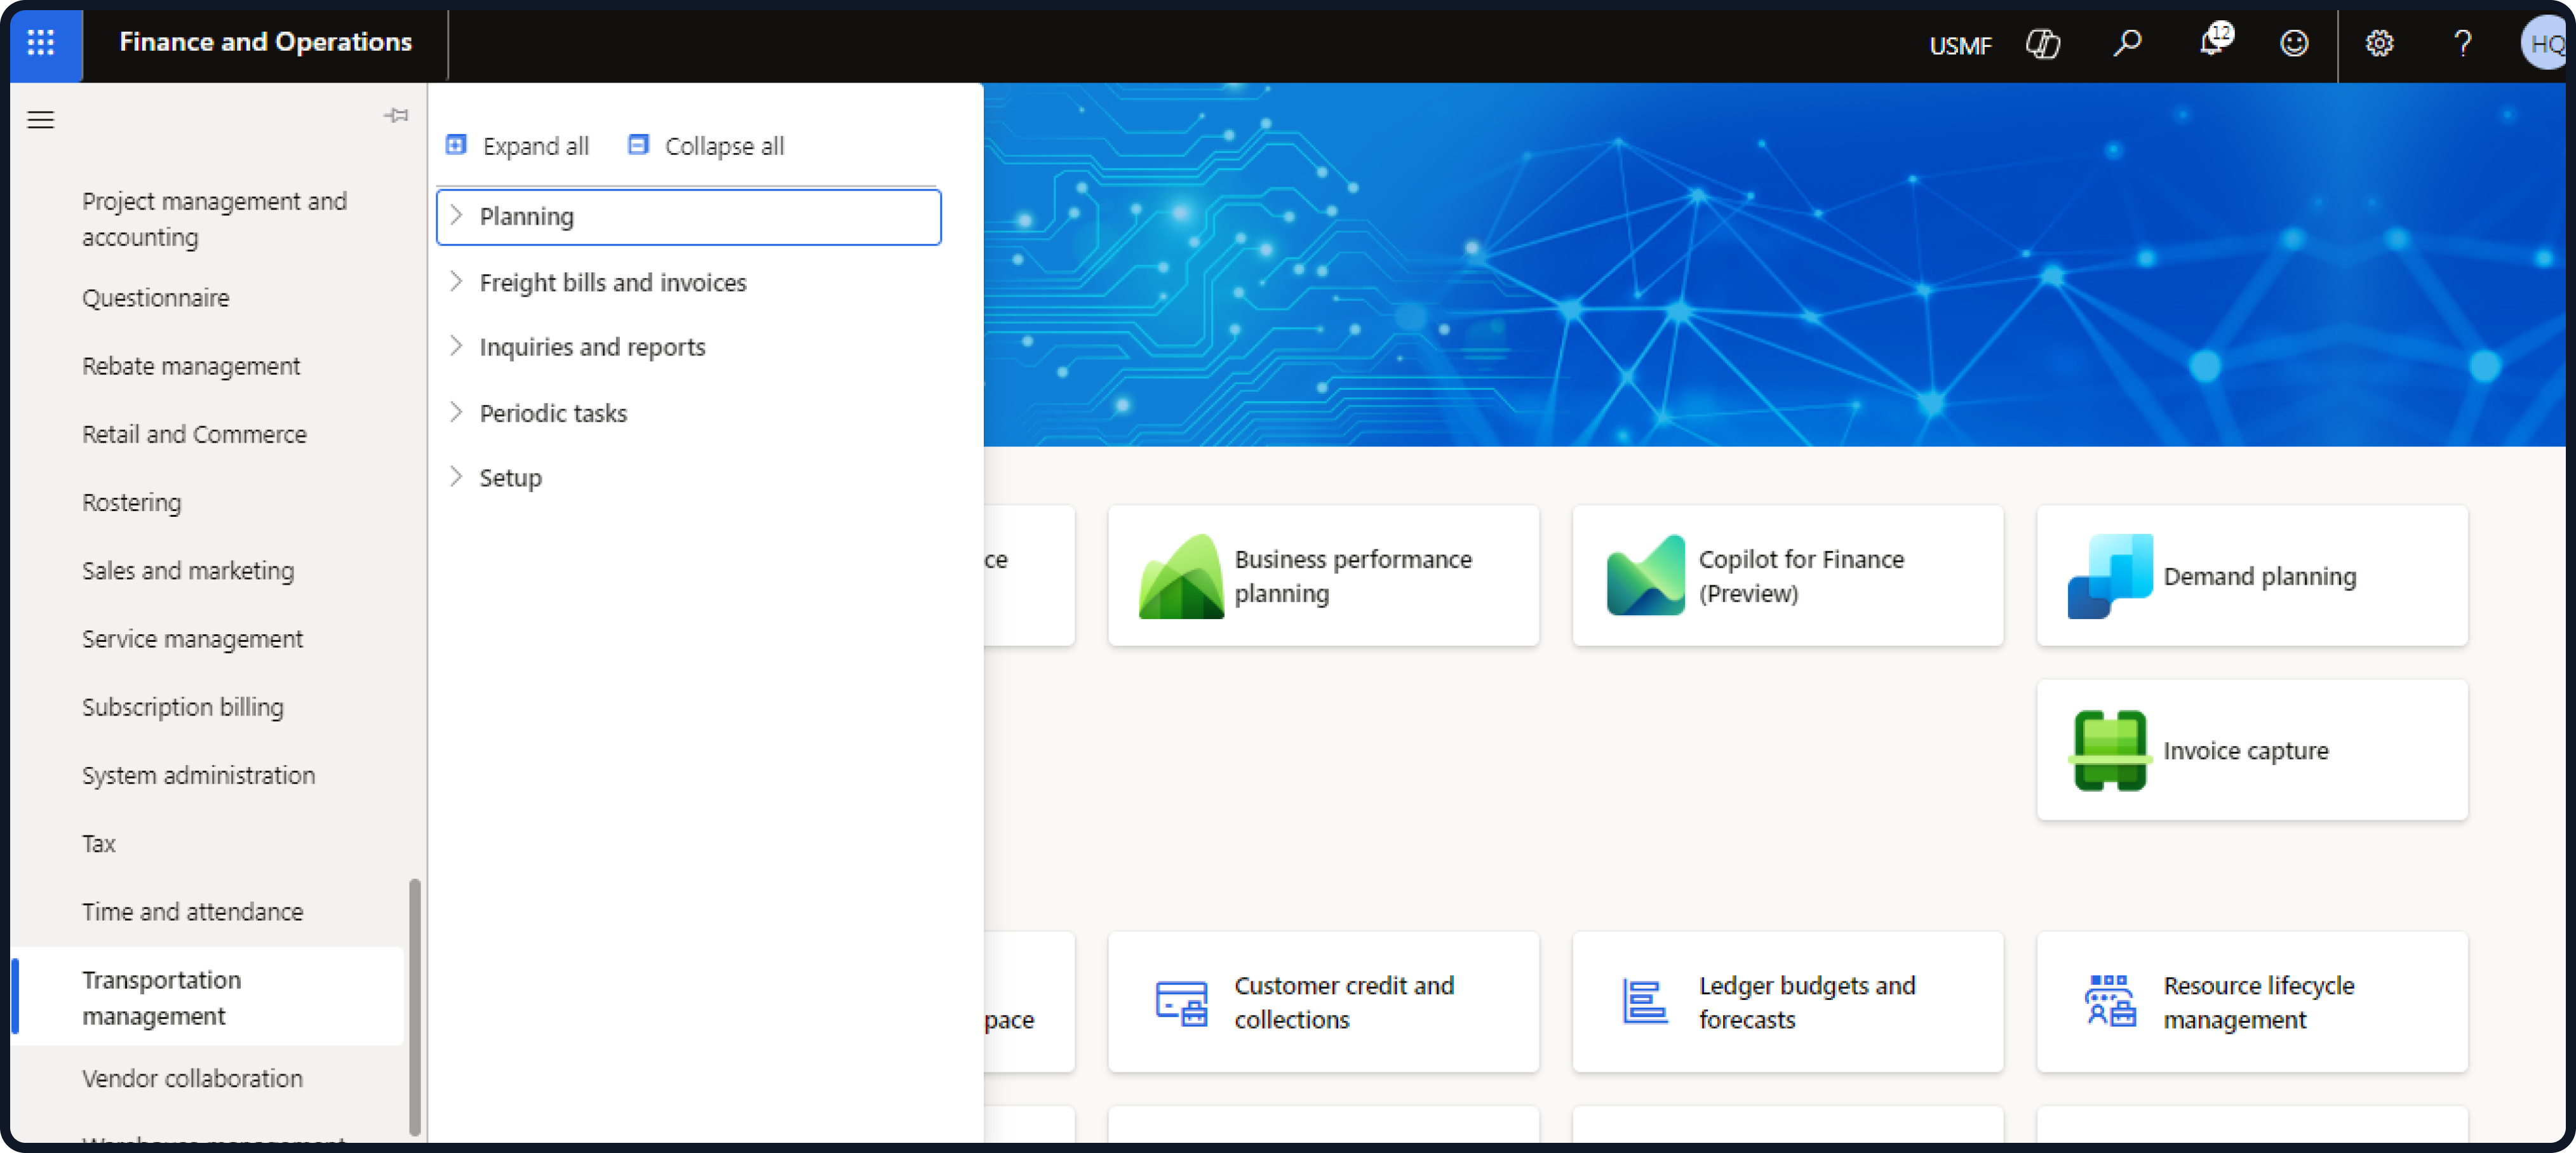Image resolution: width=2576 pixels, height=1153 pixels.
Task: Open the settings gear icon
Action: click(x=2379, y=43)
